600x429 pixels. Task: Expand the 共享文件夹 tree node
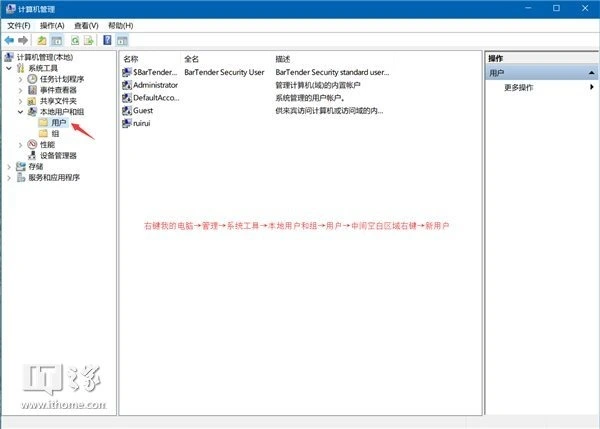(21, 101)
